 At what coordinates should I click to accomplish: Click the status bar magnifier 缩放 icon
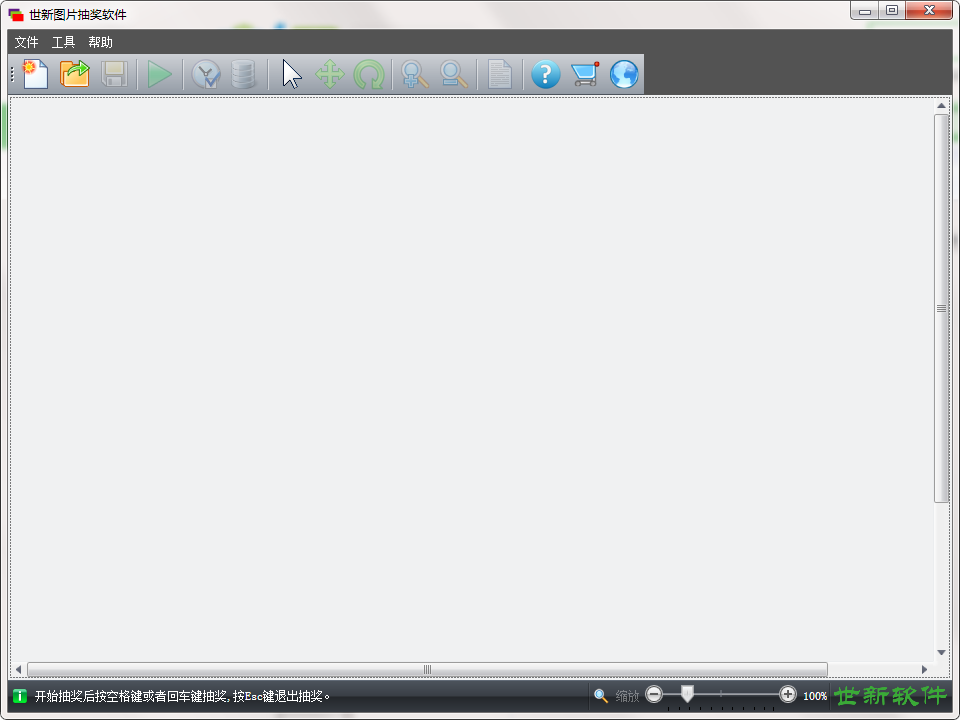coord(601,696)
